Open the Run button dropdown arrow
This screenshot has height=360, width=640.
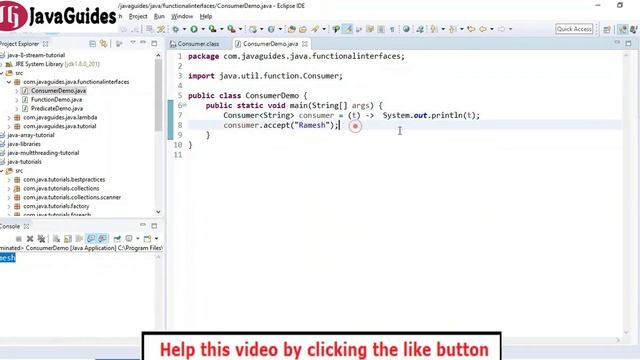coord(203,29)
